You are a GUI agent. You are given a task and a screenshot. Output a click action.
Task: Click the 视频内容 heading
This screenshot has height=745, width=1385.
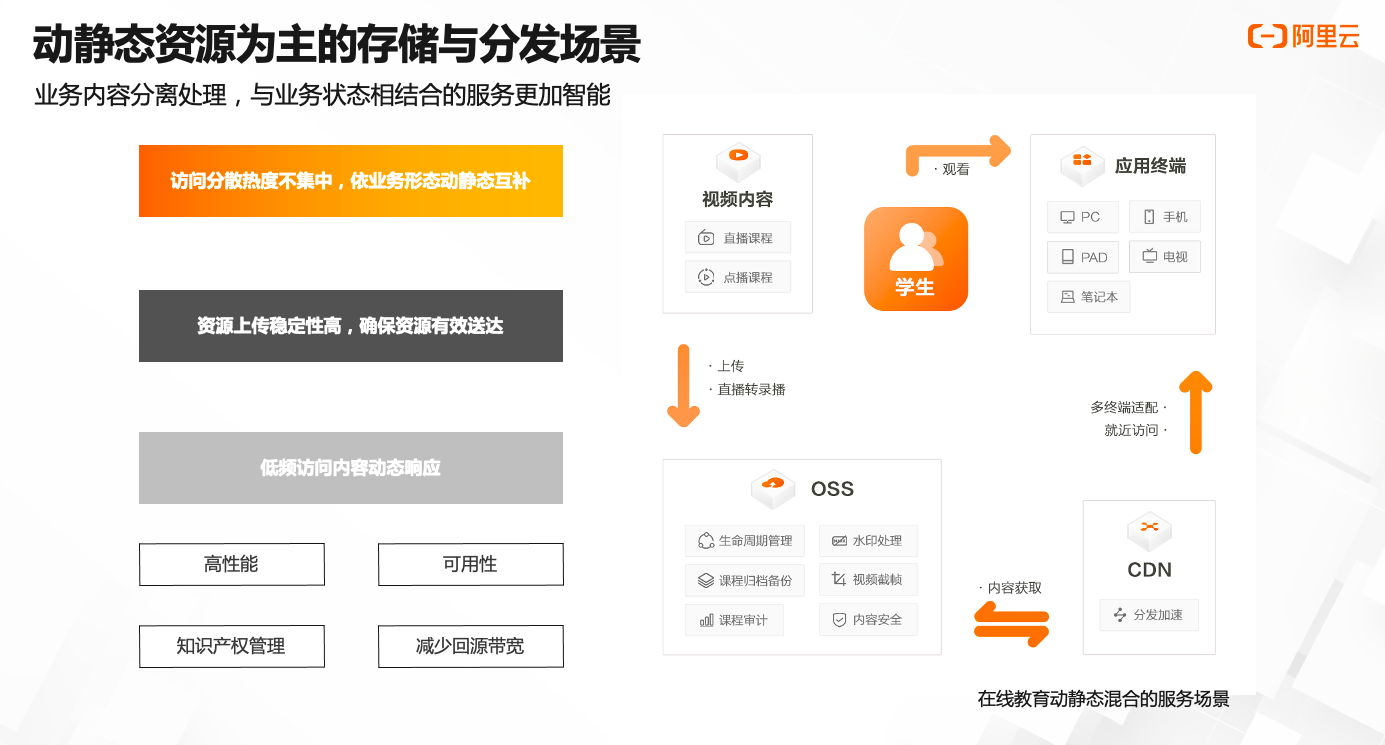click(738, 199)
